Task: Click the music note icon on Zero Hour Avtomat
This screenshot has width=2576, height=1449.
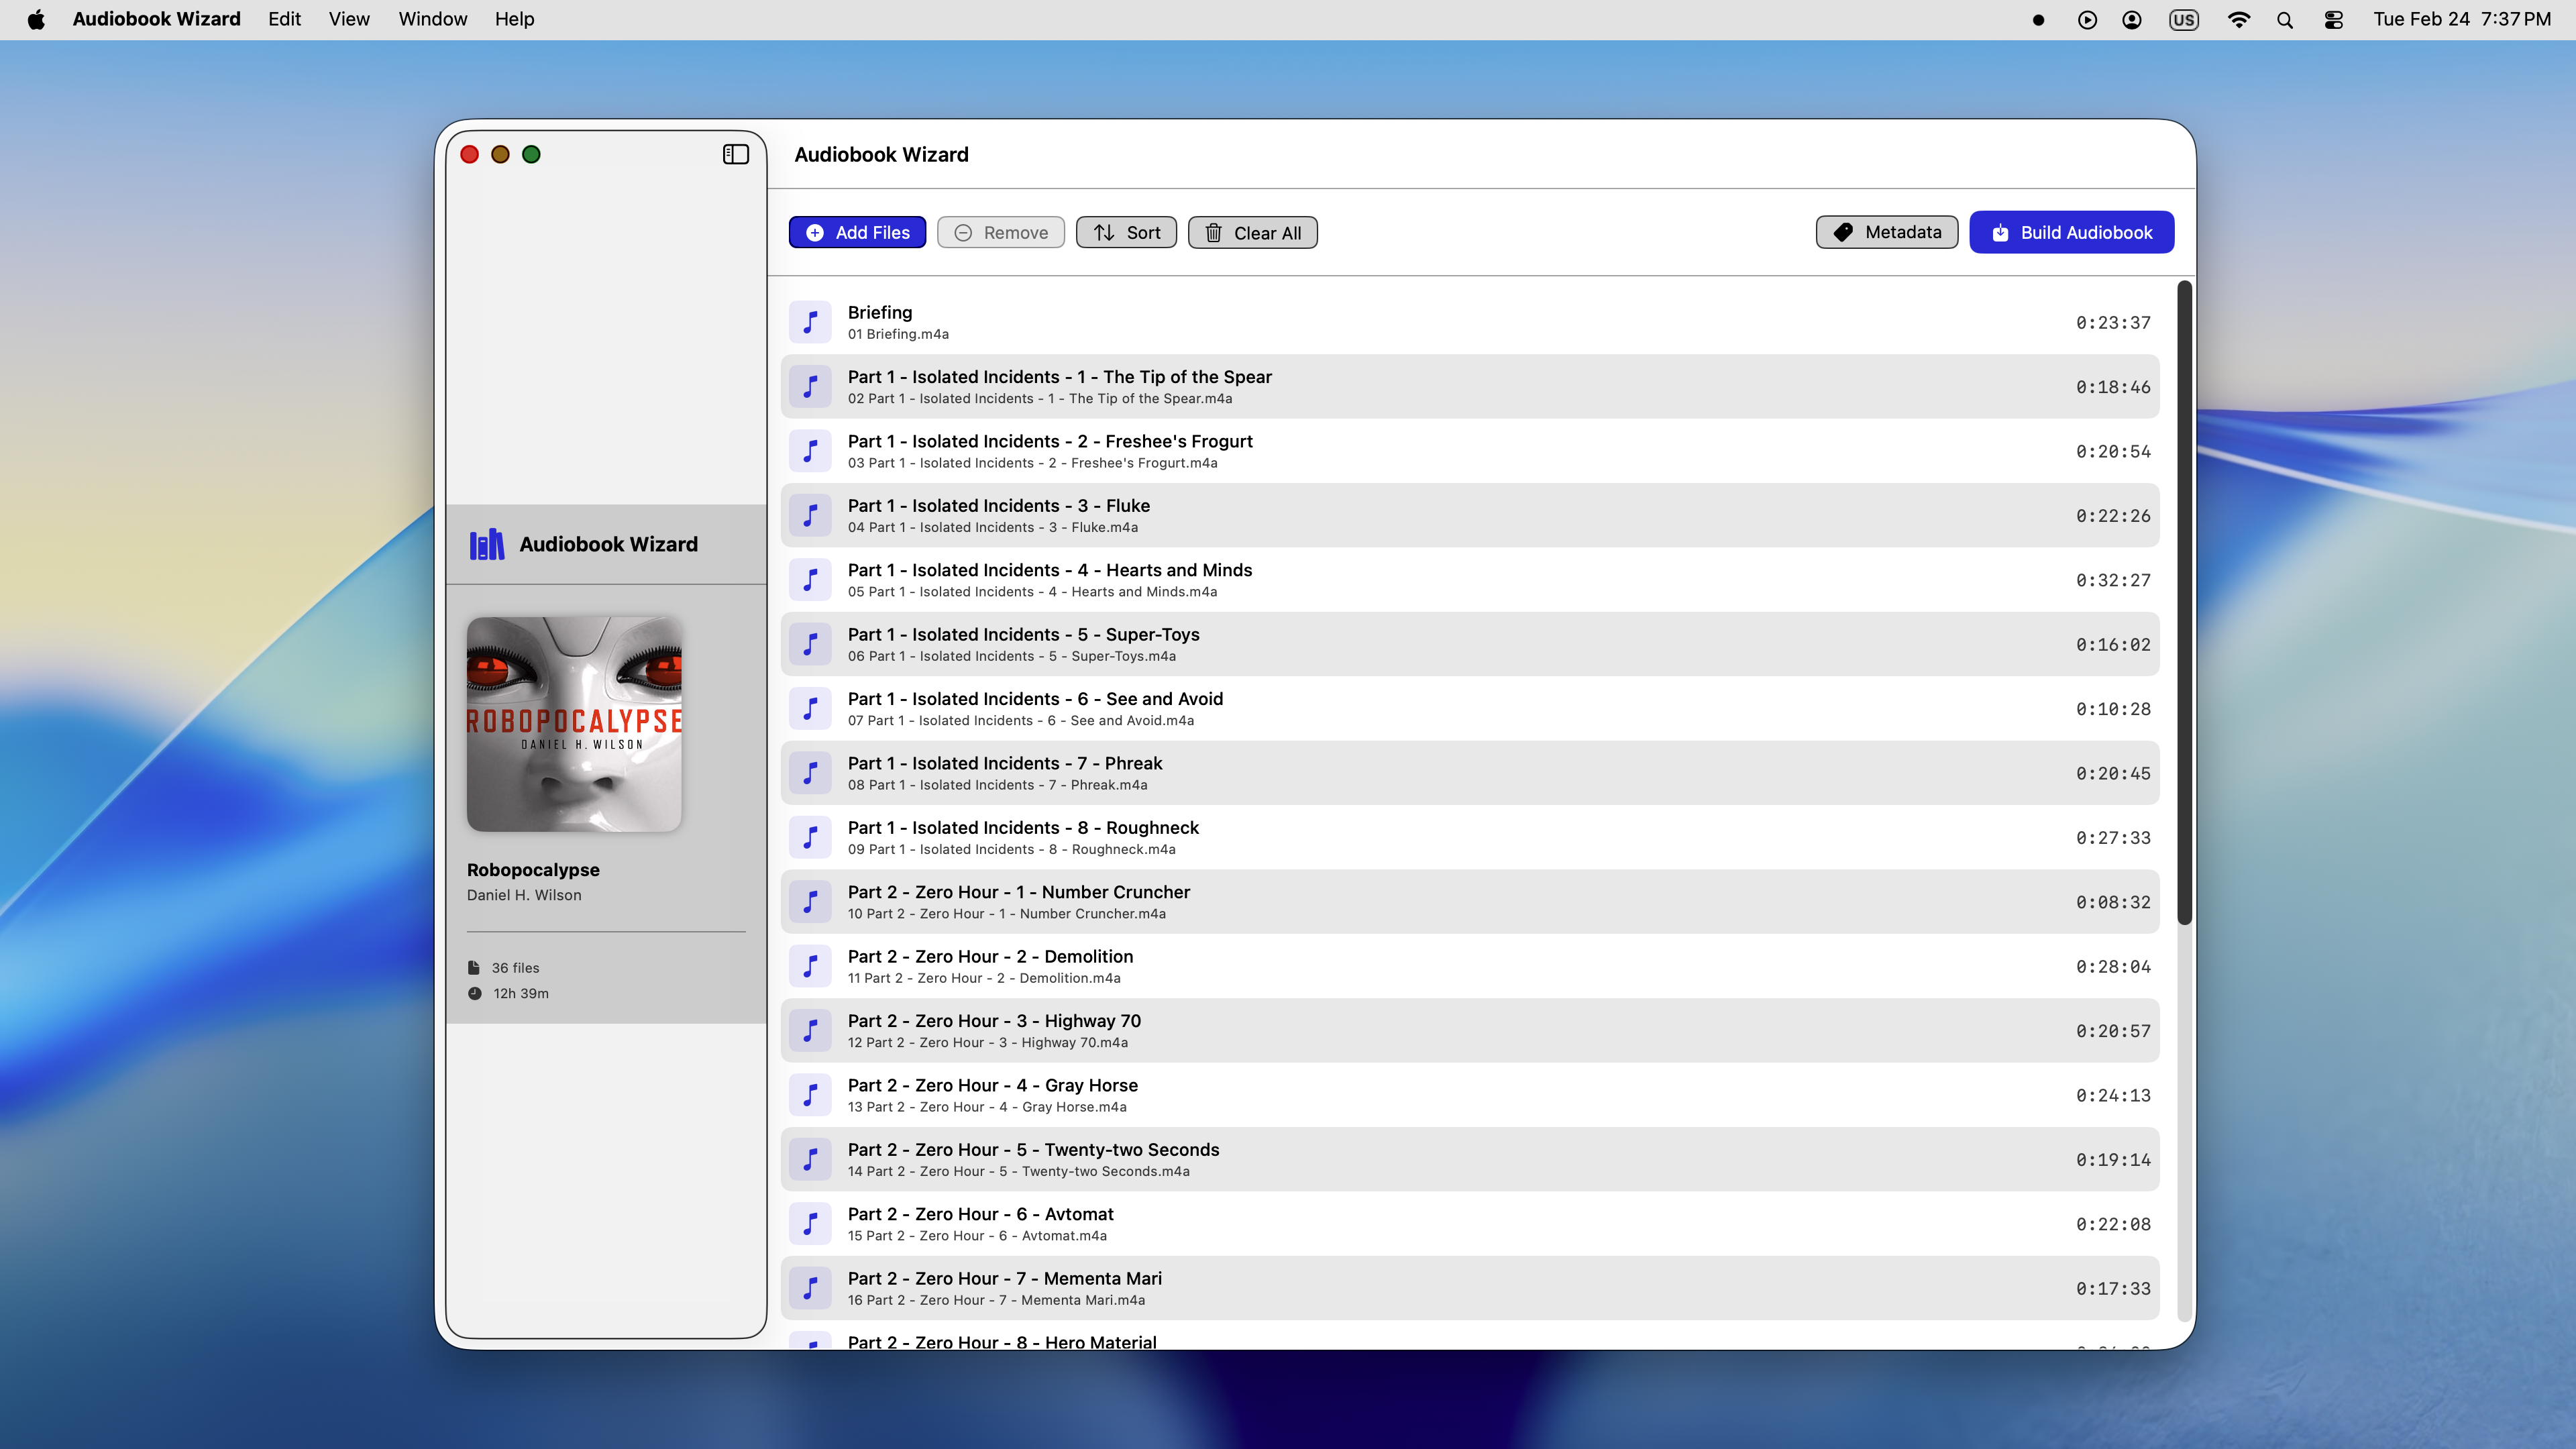Action: 811,1223
